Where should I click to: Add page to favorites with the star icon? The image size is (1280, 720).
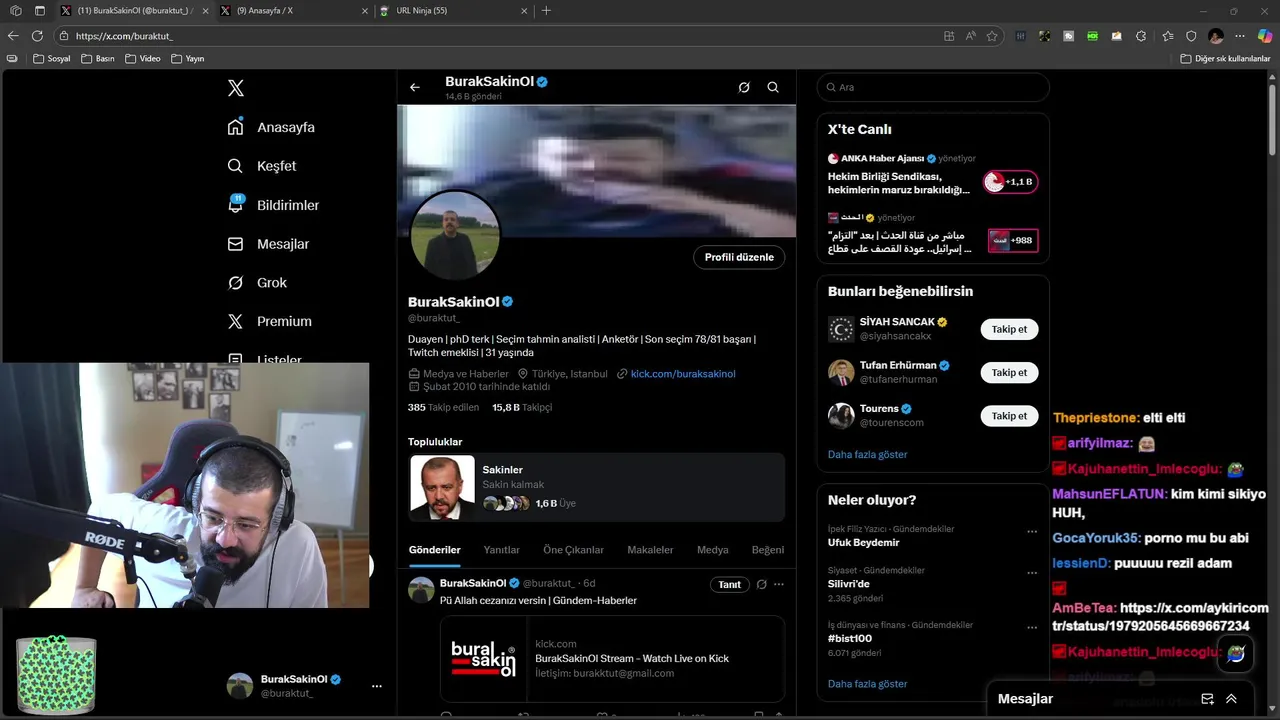point(992,36)
